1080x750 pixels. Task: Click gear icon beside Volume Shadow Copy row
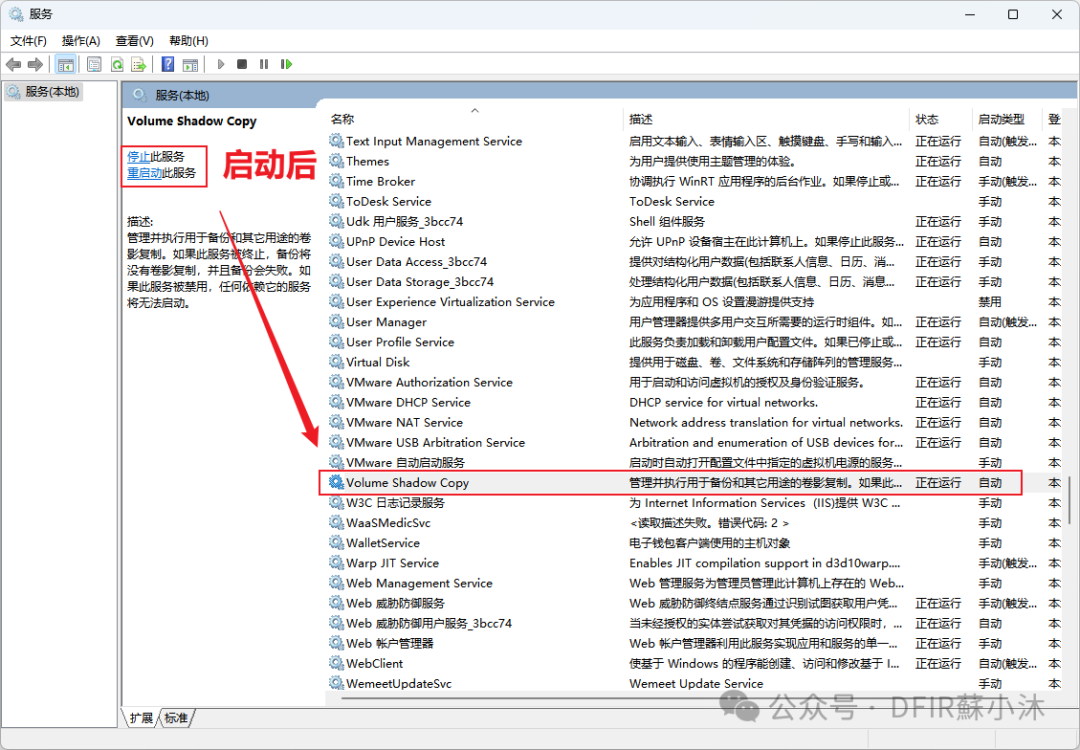[336, 482]
